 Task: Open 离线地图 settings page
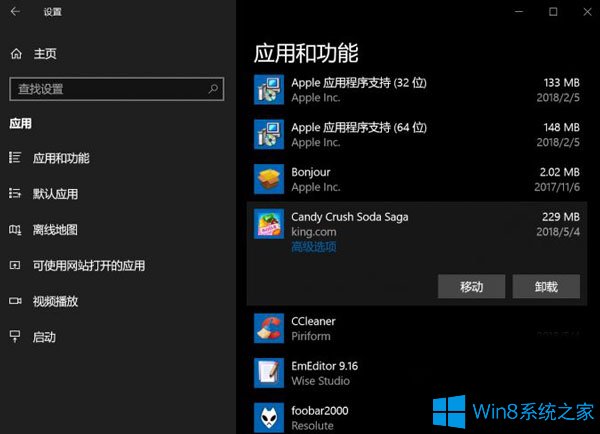(55, 230)
